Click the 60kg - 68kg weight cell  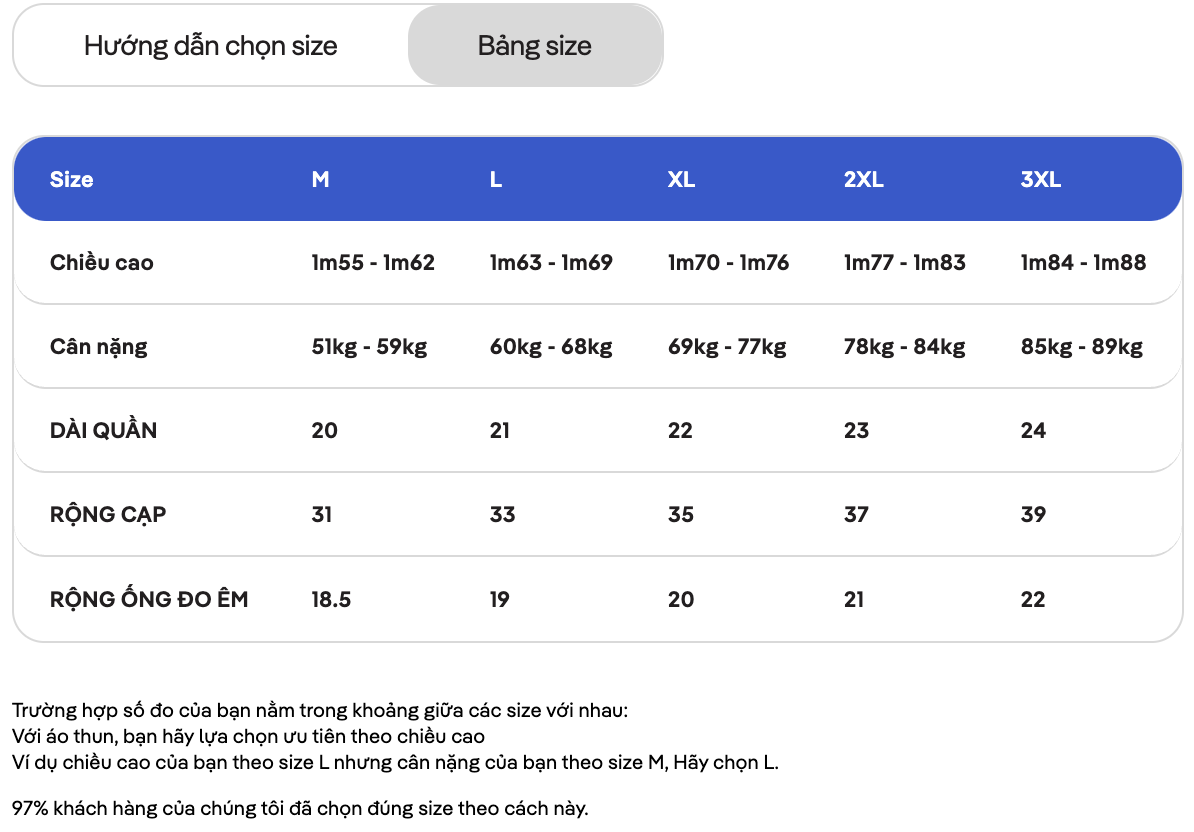[551, 347]
